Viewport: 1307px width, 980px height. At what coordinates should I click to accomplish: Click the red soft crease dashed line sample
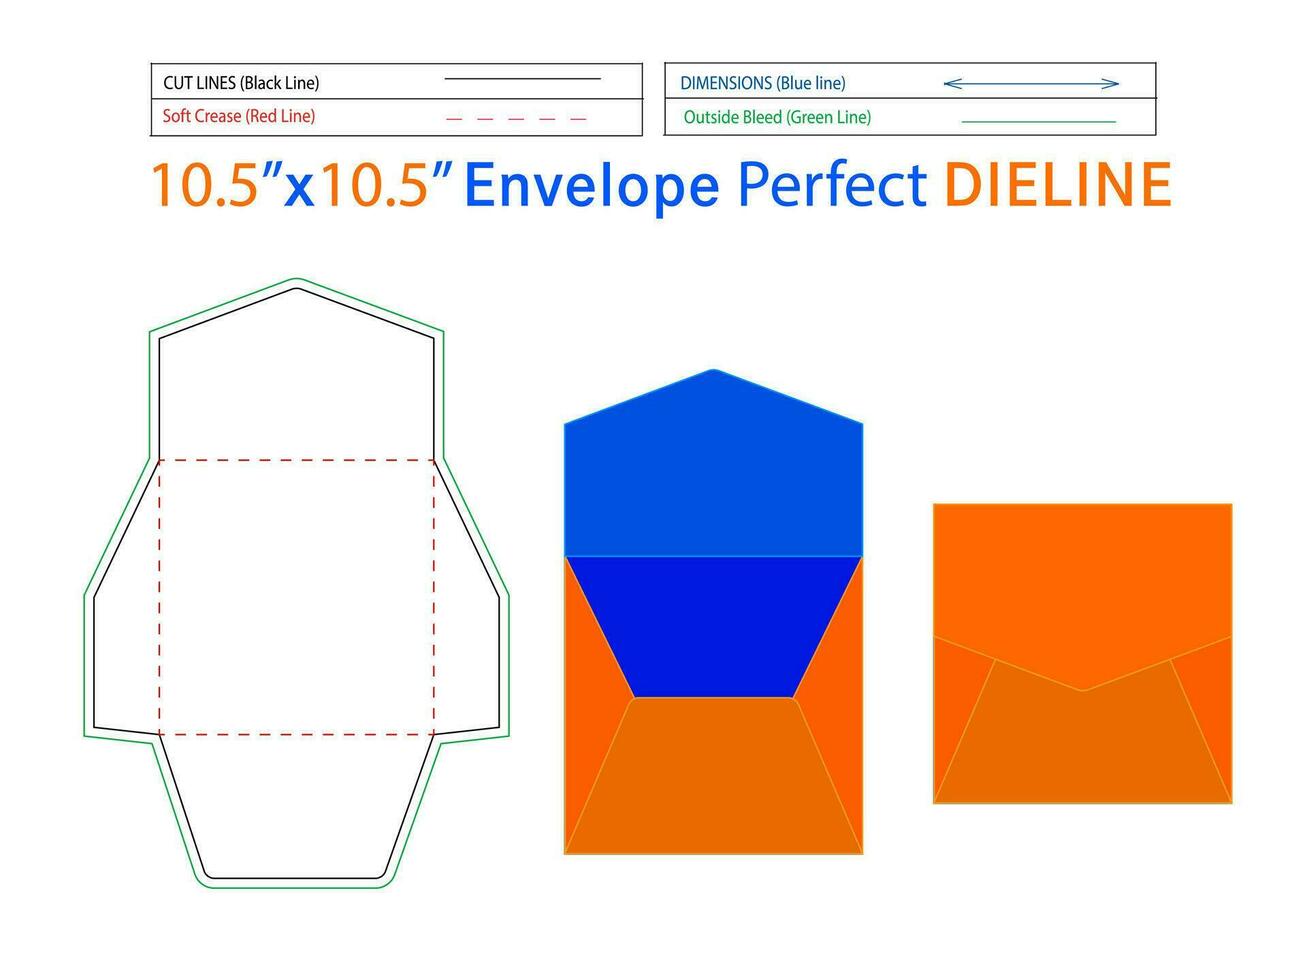[516, 117]
